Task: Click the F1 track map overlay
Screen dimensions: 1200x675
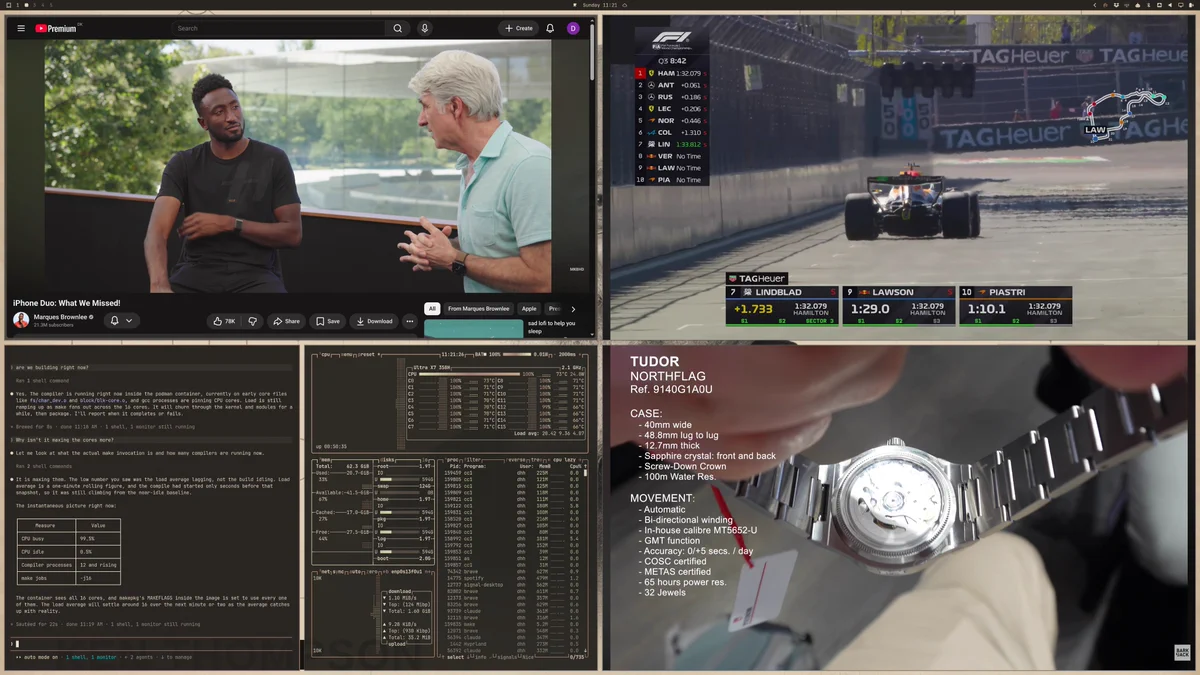Action: pyautogui.click(x=1125, y=113)
